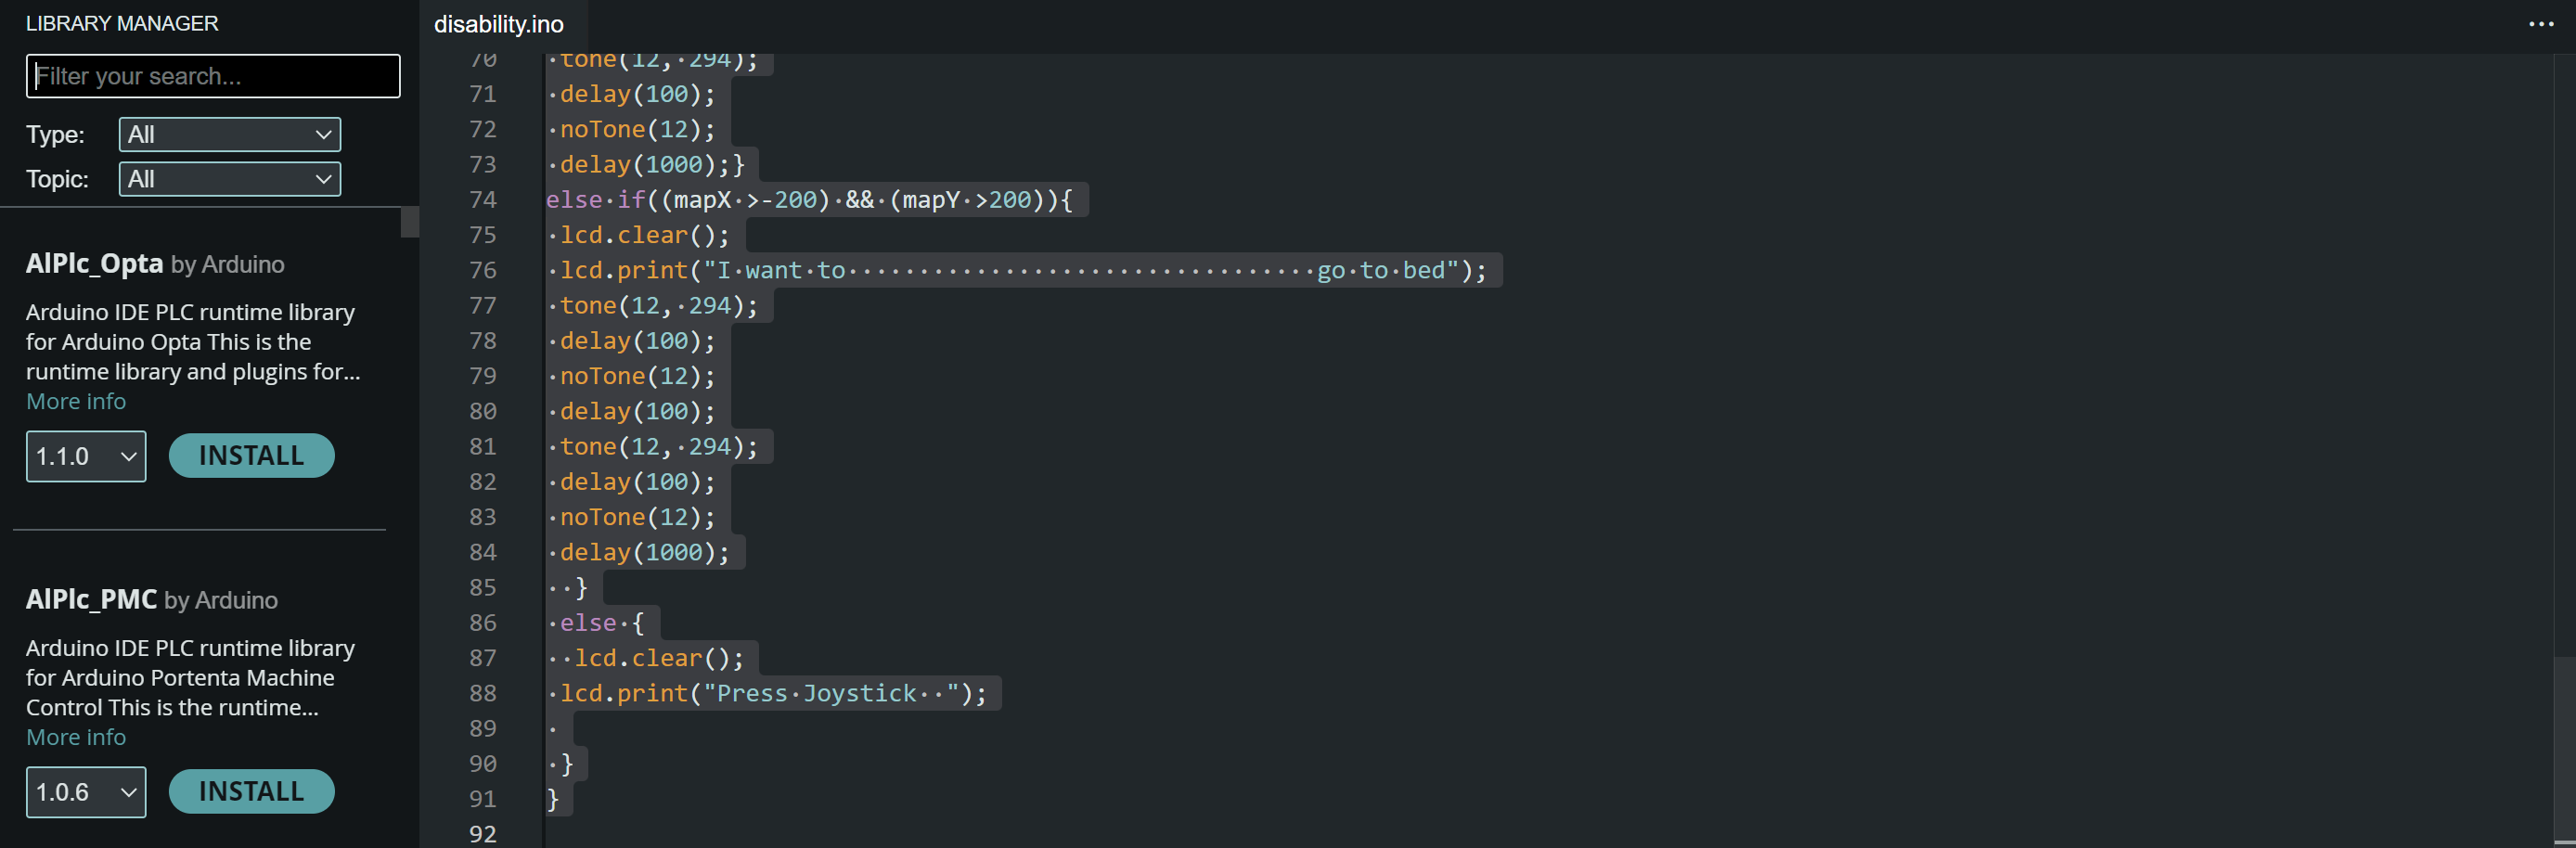Image resolution: width=2576 pixels, height=848 pixels.
Task: Place cursor on else if mapX condition line
Action: [809, 200]
